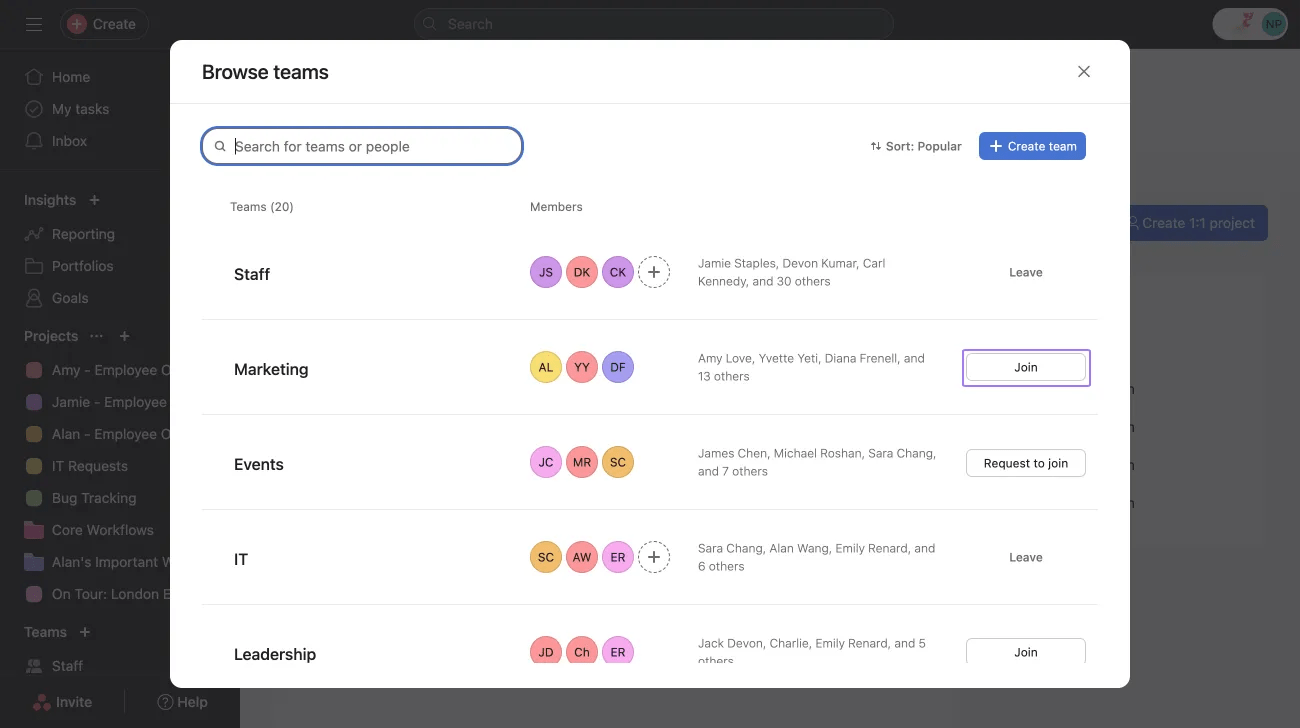Open the Projects more options menu
Screen dimensions: 1300x728
coord(97,336)
